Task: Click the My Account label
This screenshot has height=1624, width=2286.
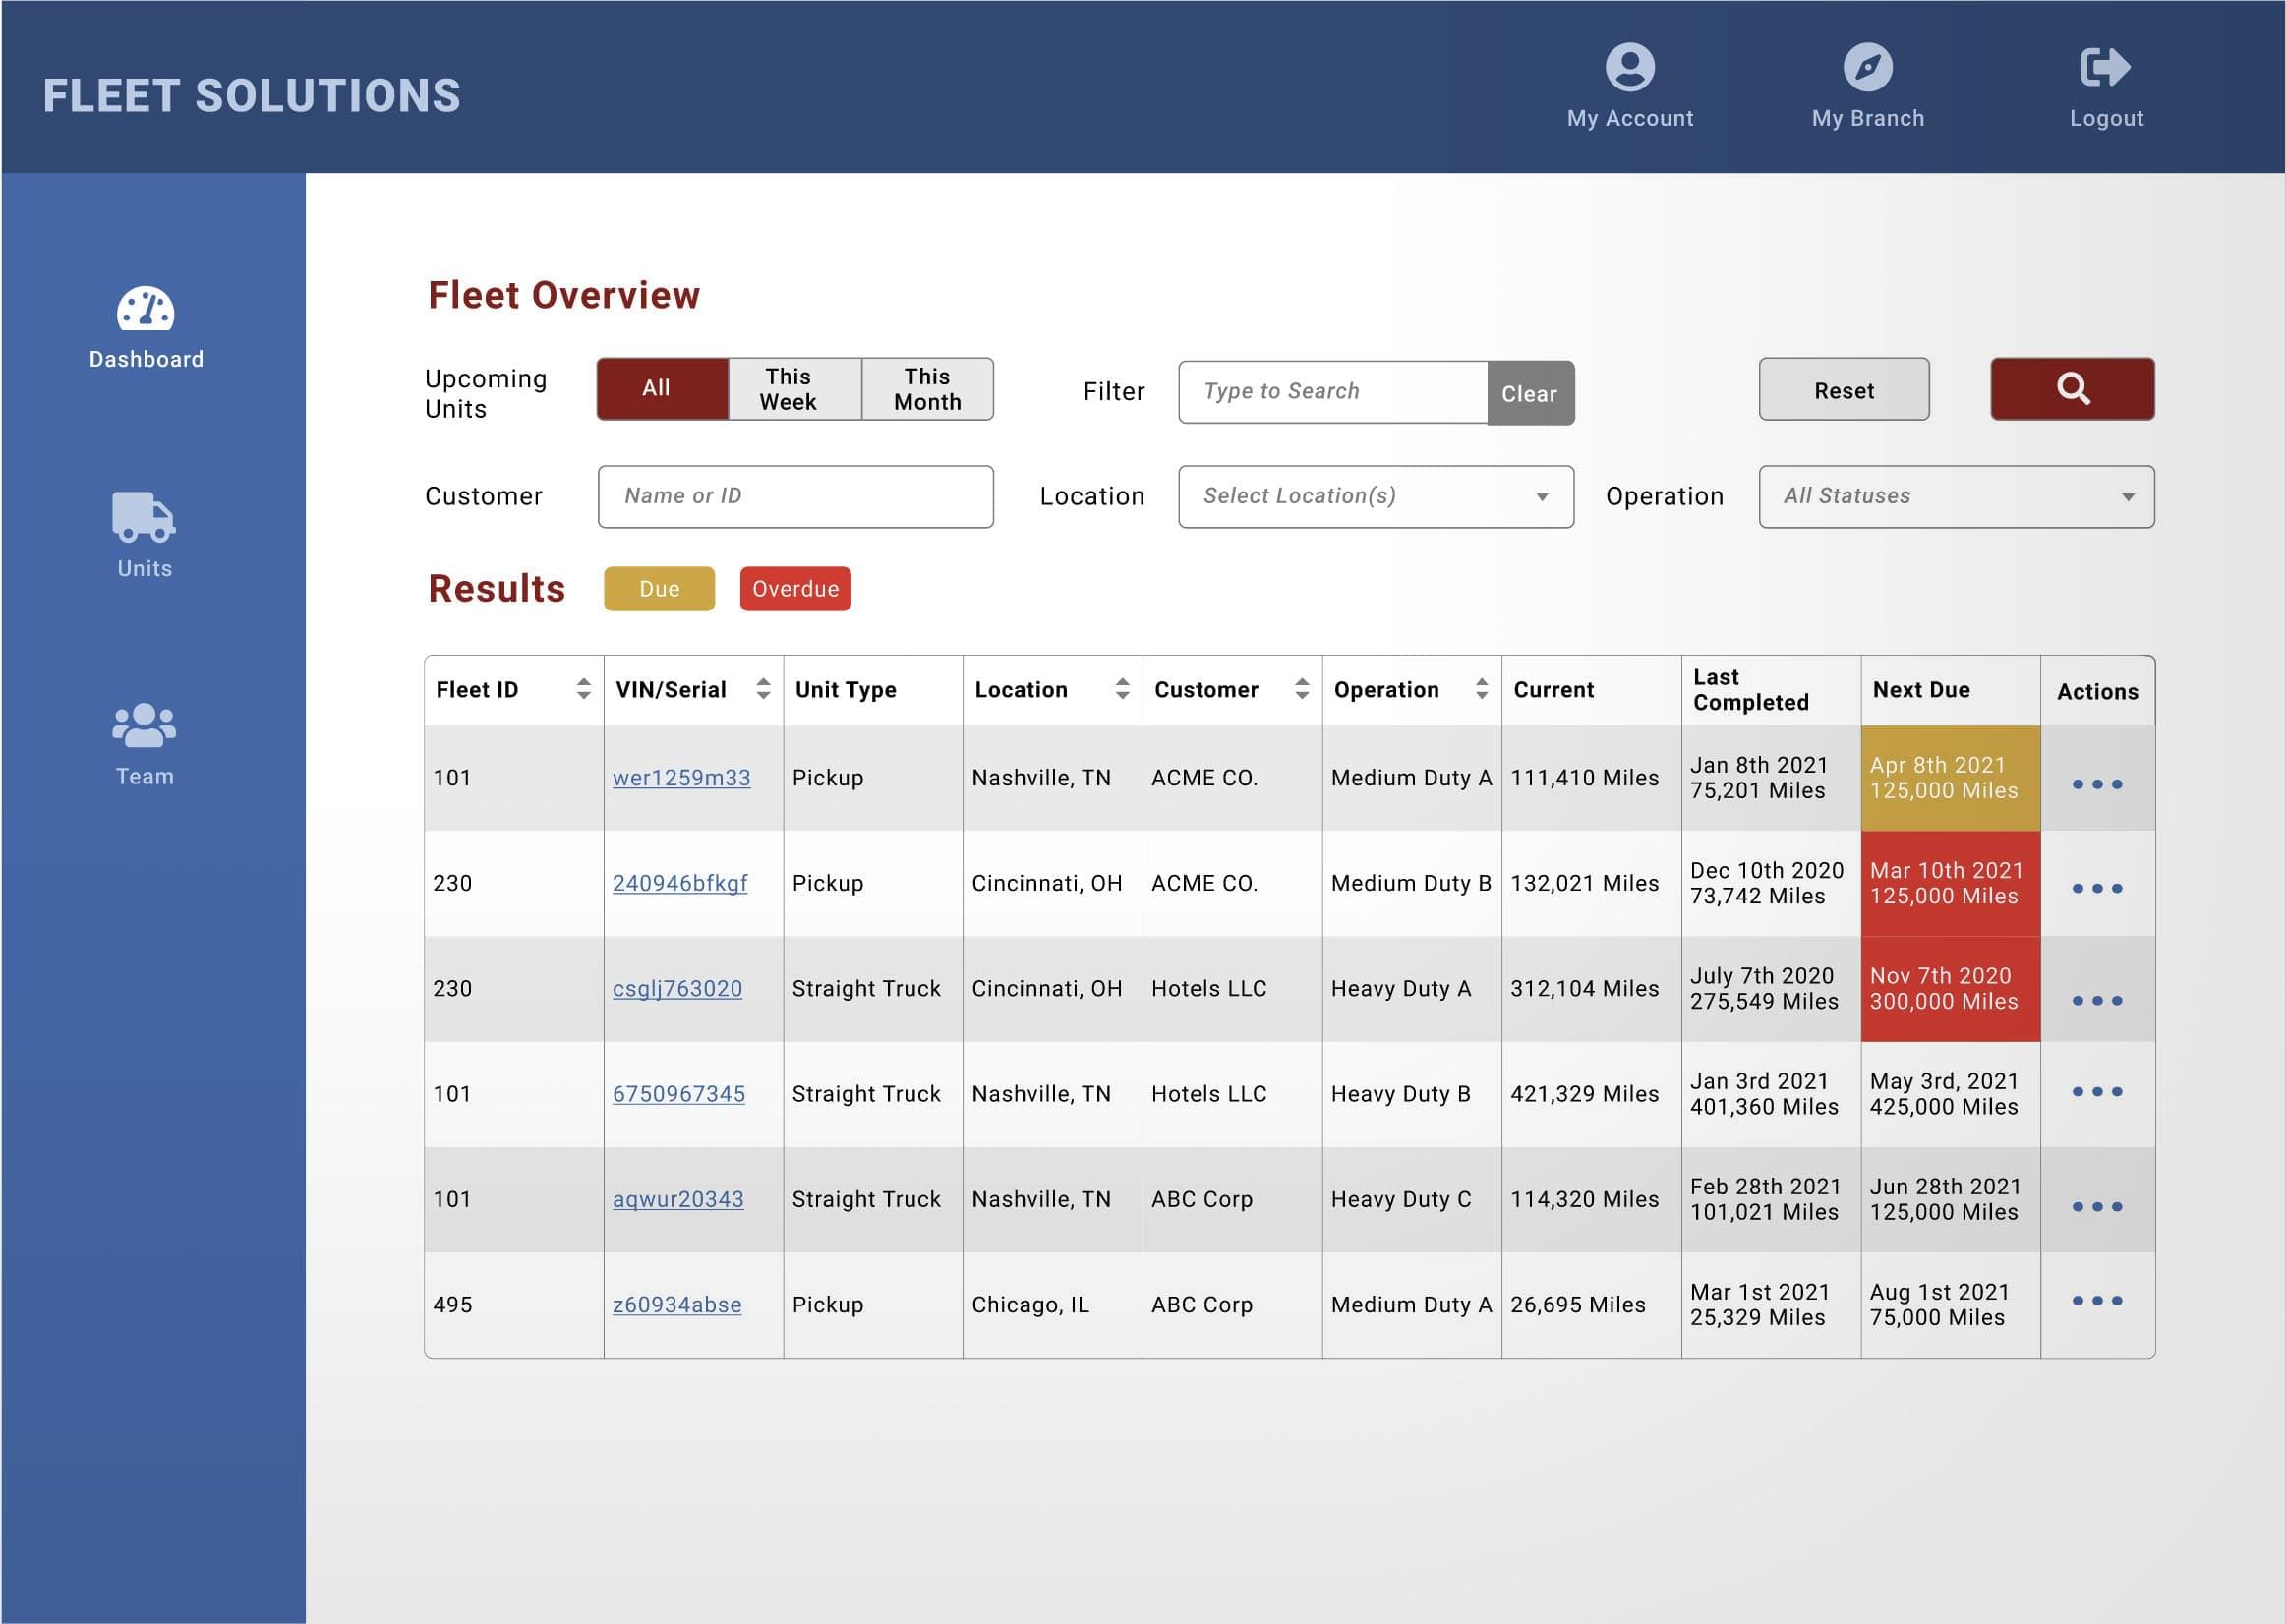Action: coord(1630,118)
